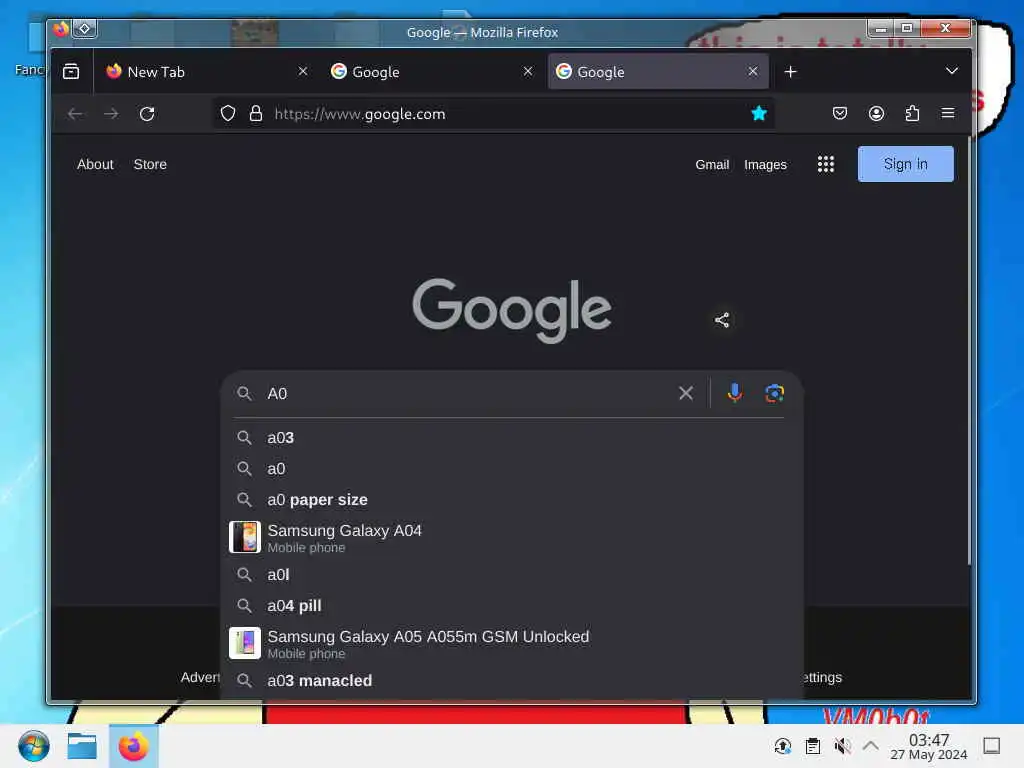Click the share icon beside the Google logo

(x=722, y=320)
